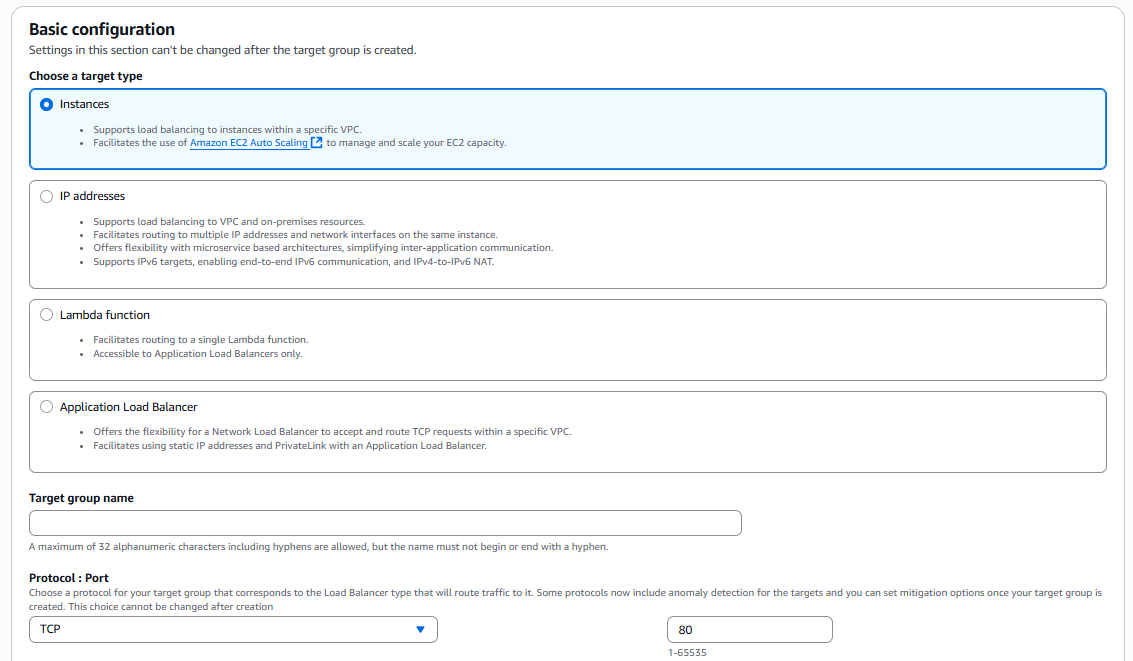1133x661 pixels.
Task: Pick the Application Load Balancer radio option
Action: point(46,407)
